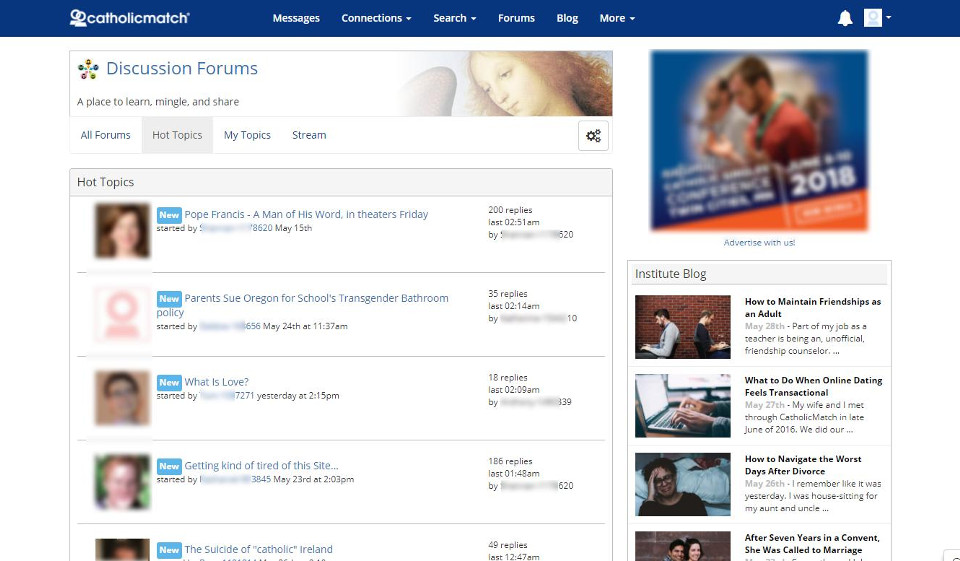Open Parents Sue Oregon transgender bathroom topic
Viewport: 960px width, 561px height.
click(316, 298)
